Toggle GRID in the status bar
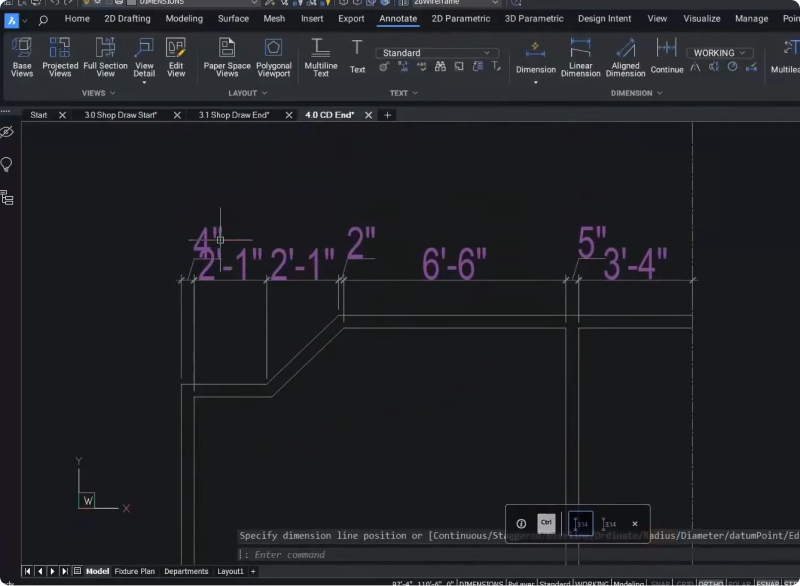This screenshot has width=800, height=586. (685, 583)
